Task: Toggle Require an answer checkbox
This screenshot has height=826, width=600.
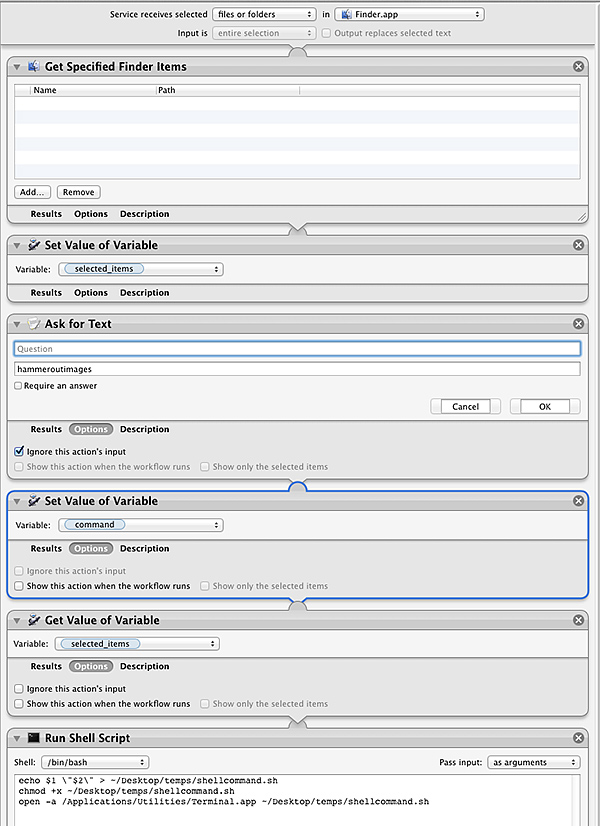Action: click(18, 386)
